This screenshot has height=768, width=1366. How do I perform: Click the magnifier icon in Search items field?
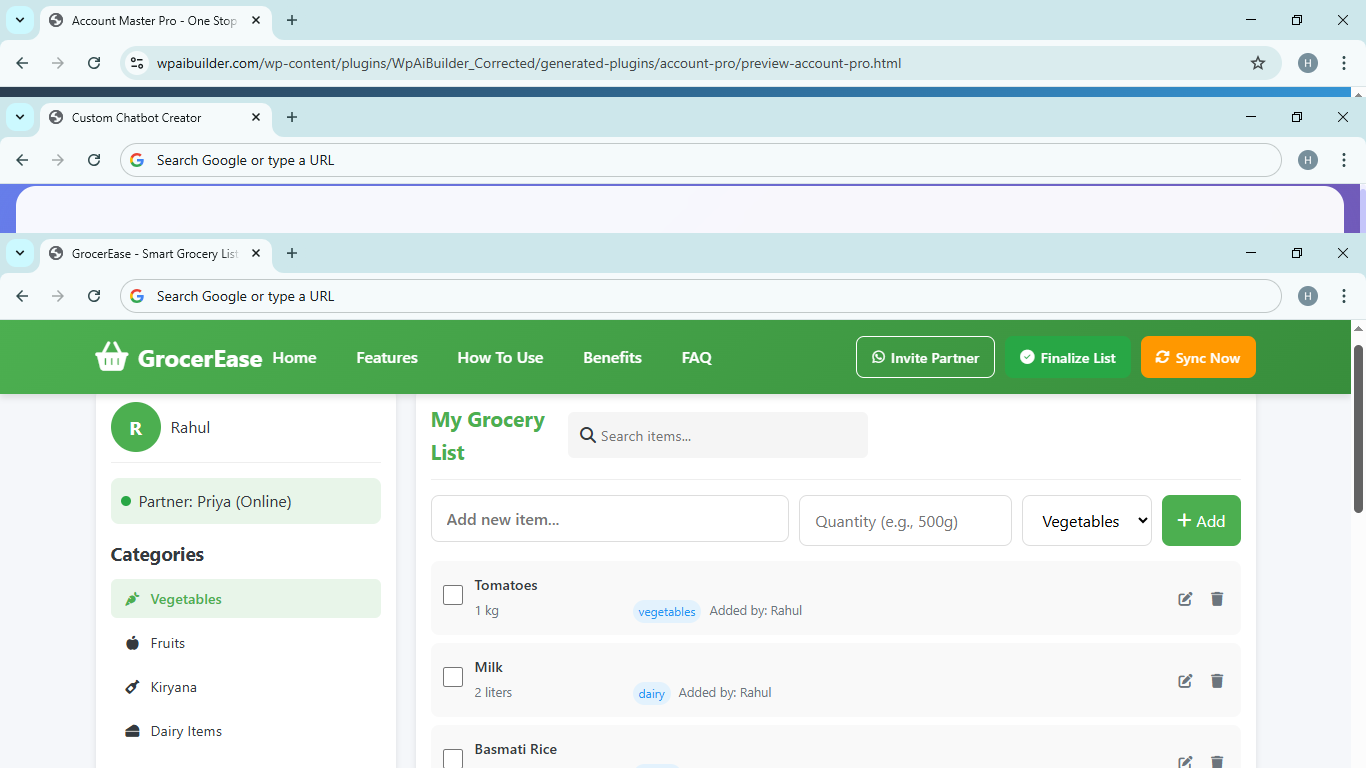point(588,435)
